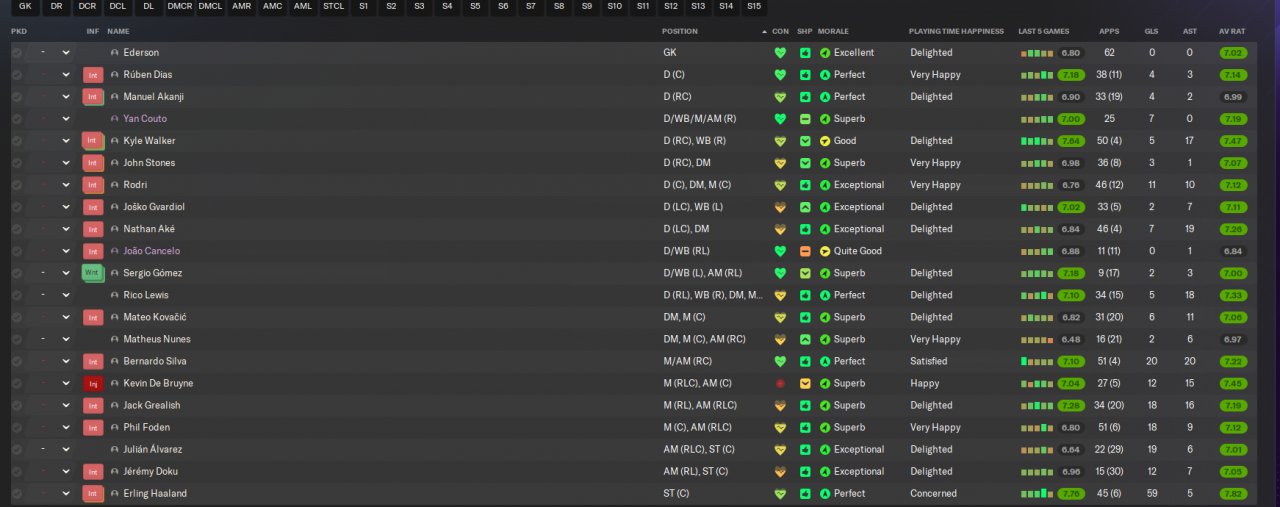Click Mateo Kovačić's sharpness icon
Image resolution: width=1280 pixels, height=507 pixels.
coord(805,317)
